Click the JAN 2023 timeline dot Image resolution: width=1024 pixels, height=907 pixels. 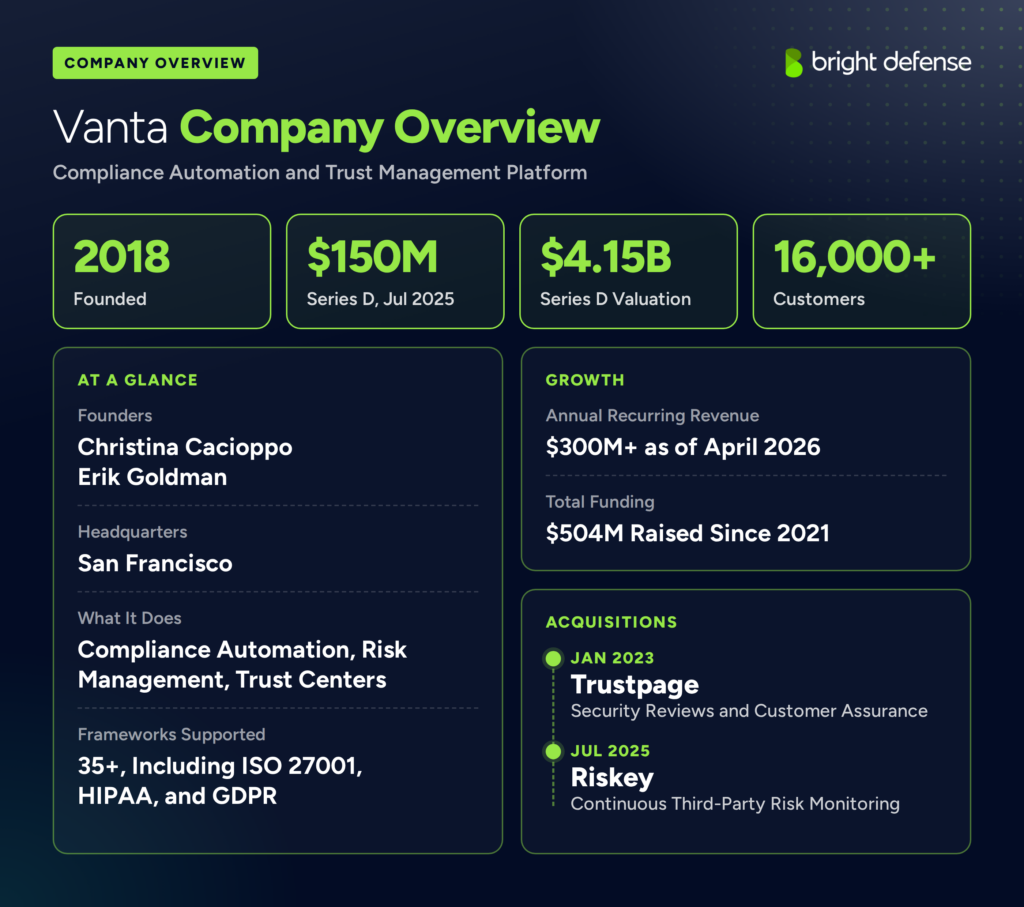tap(553, 658)
